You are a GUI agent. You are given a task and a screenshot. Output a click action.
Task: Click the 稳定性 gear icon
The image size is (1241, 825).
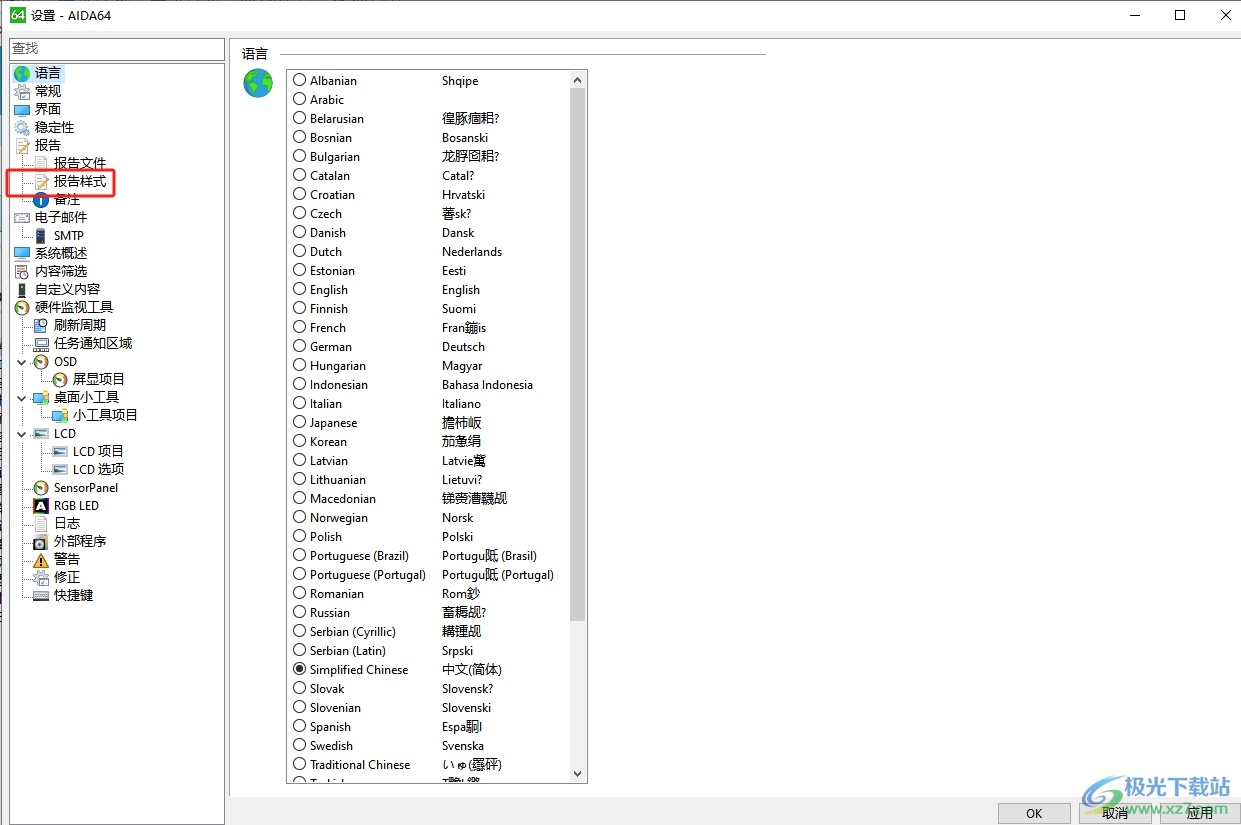pyautogui.click(x=22, y=127)
